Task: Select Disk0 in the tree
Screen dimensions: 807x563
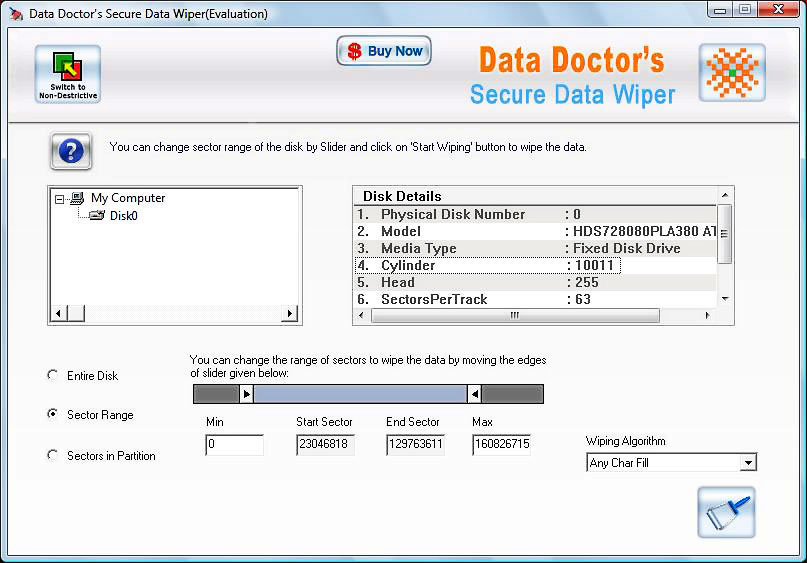Action: coord(124,216)
